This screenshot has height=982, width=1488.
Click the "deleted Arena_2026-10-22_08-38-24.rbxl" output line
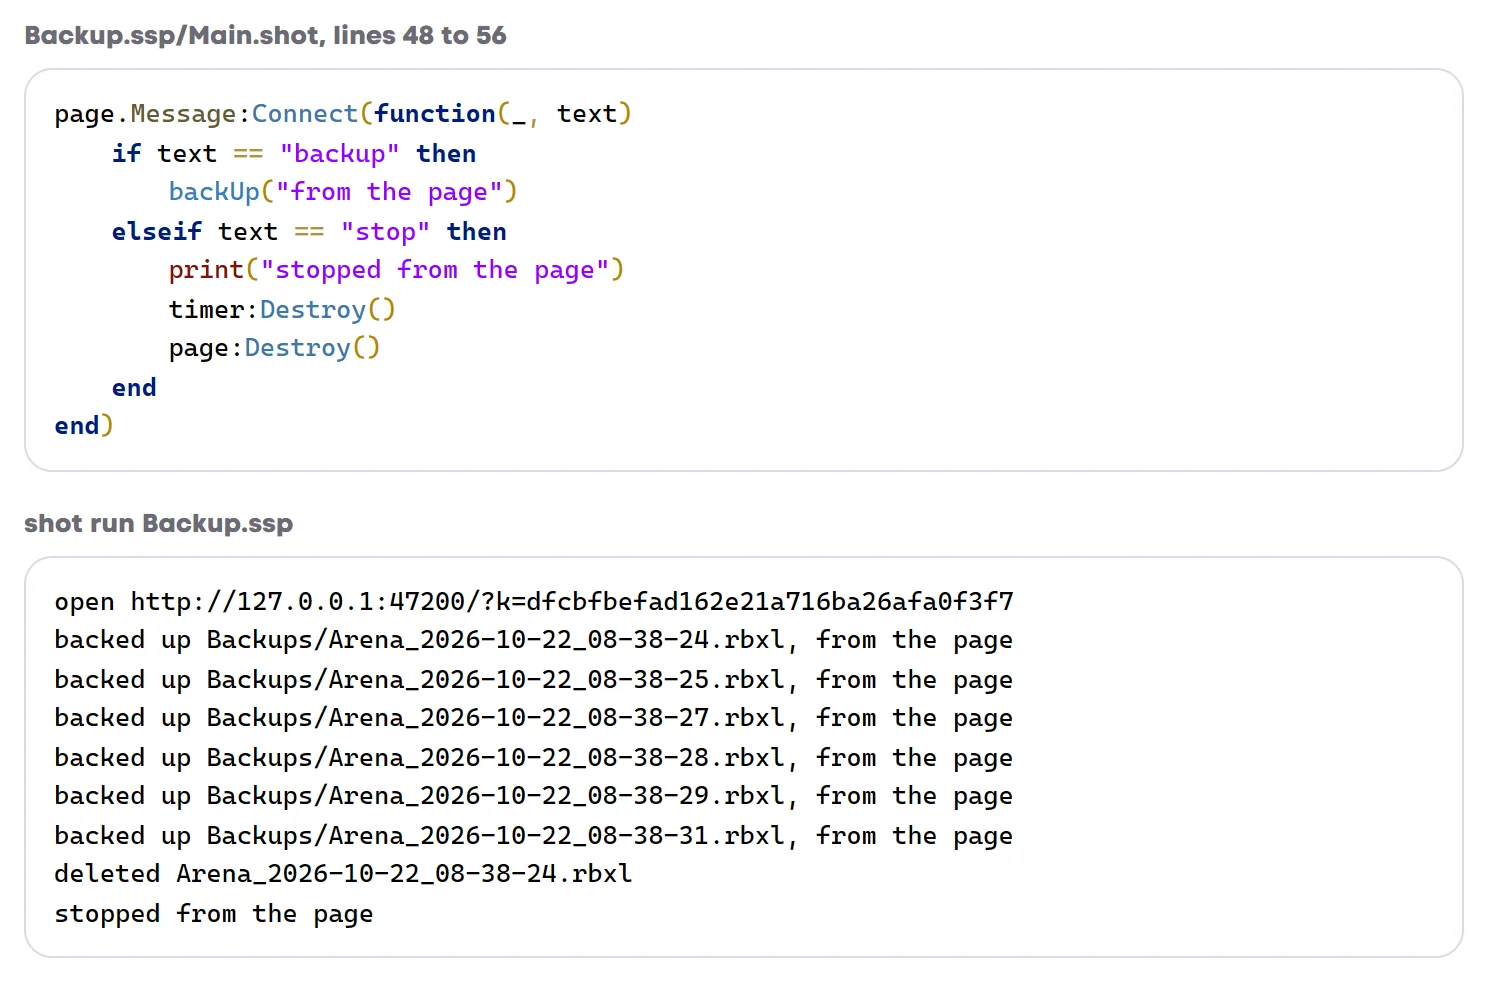[x=343, y=874]
